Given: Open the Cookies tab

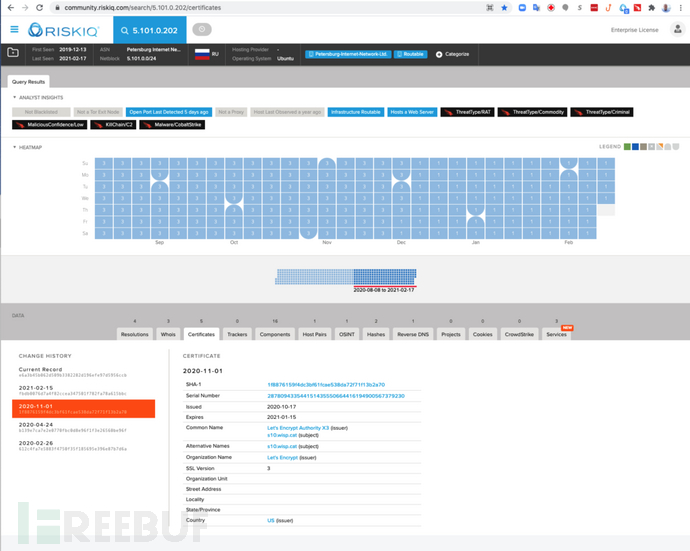Looking at the screenshot, I should [x=482, y=334].
